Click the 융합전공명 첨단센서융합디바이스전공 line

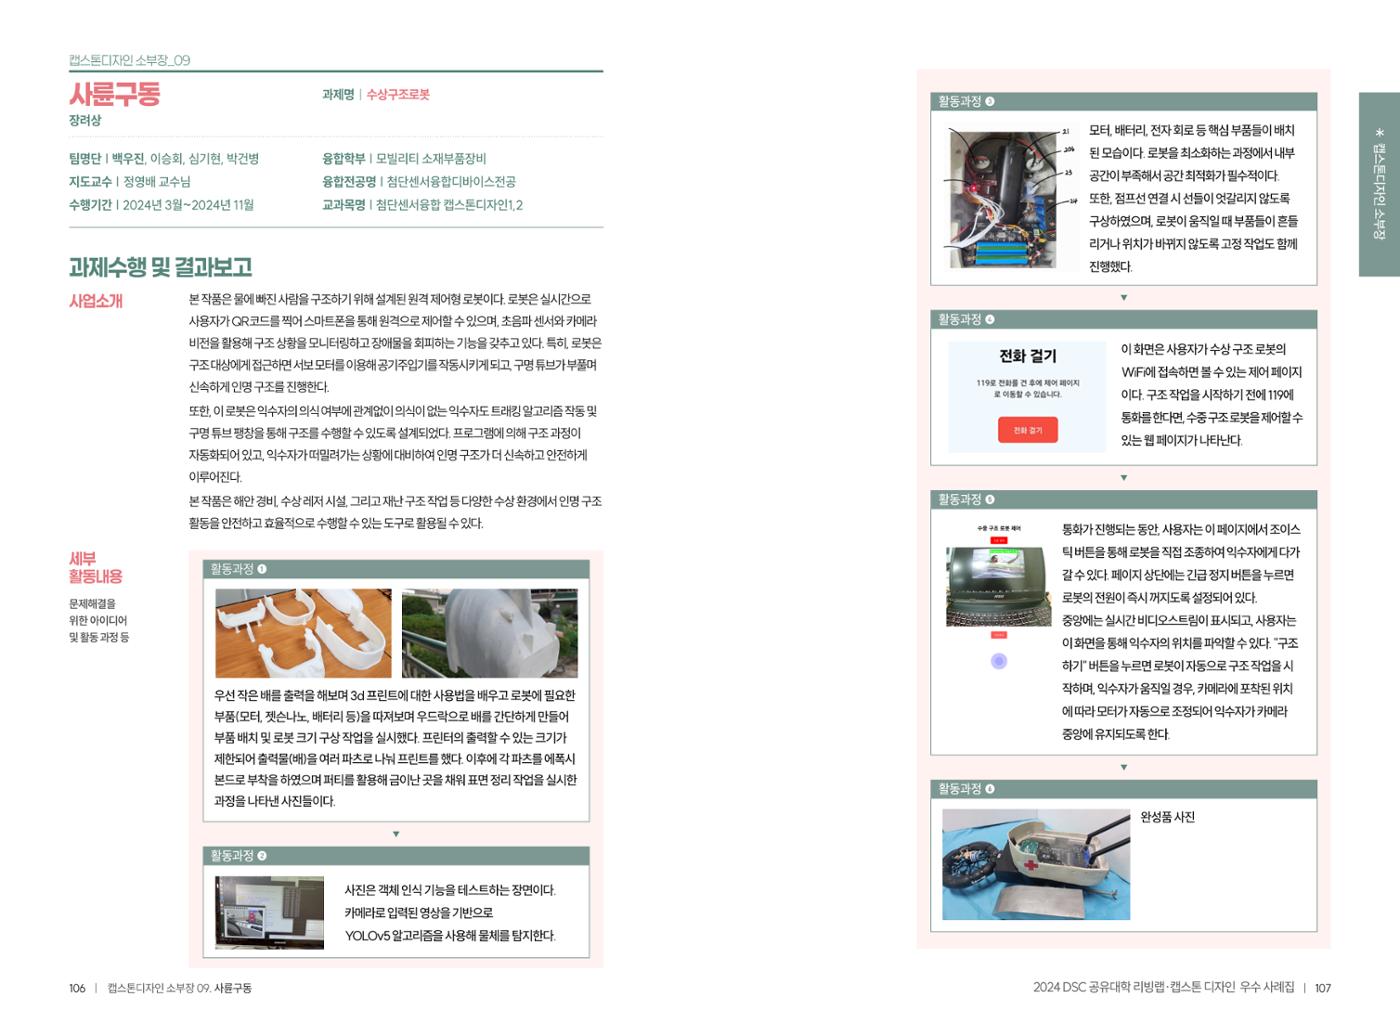click(419, 181)
